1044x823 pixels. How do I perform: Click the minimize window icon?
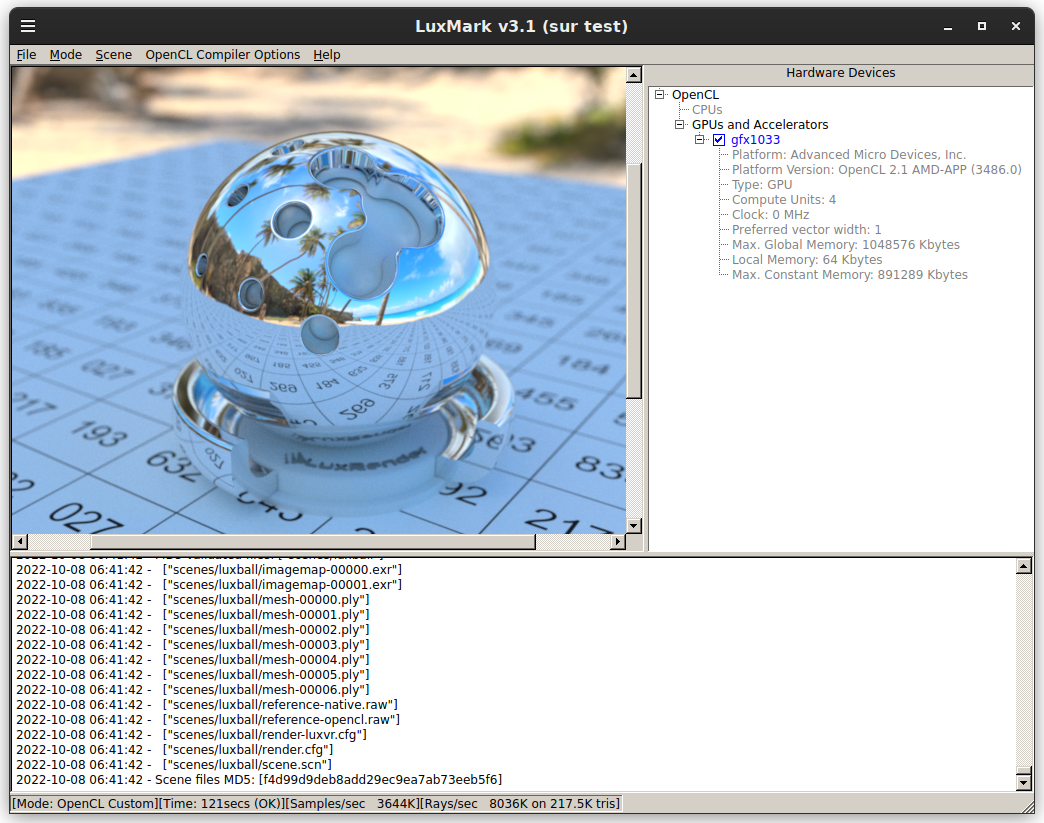click(x=946, y=26)
